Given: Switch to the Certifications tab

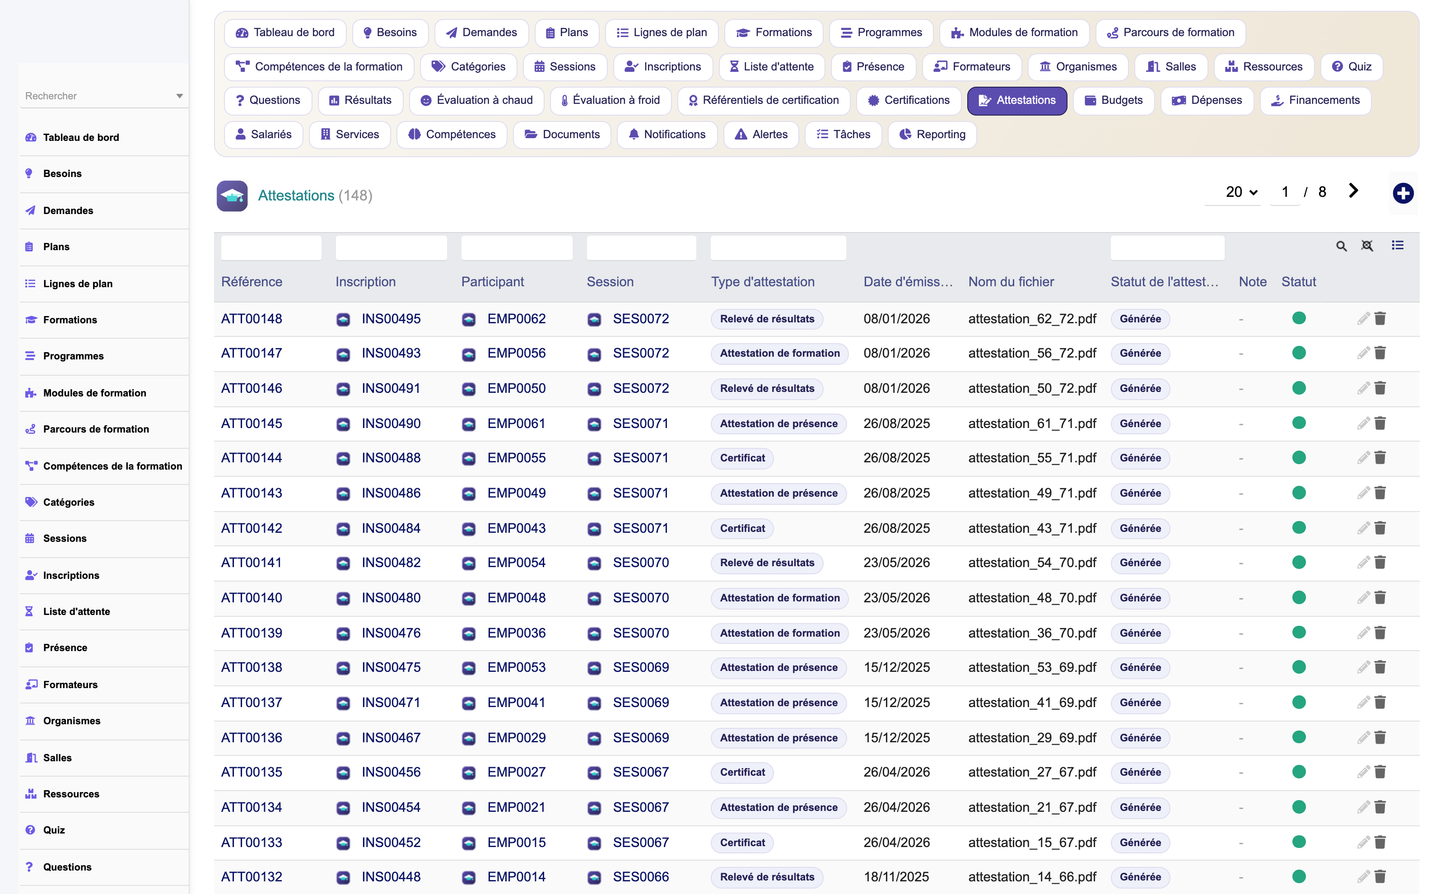Looking at the screenshot, I should [x=908, y=100].
